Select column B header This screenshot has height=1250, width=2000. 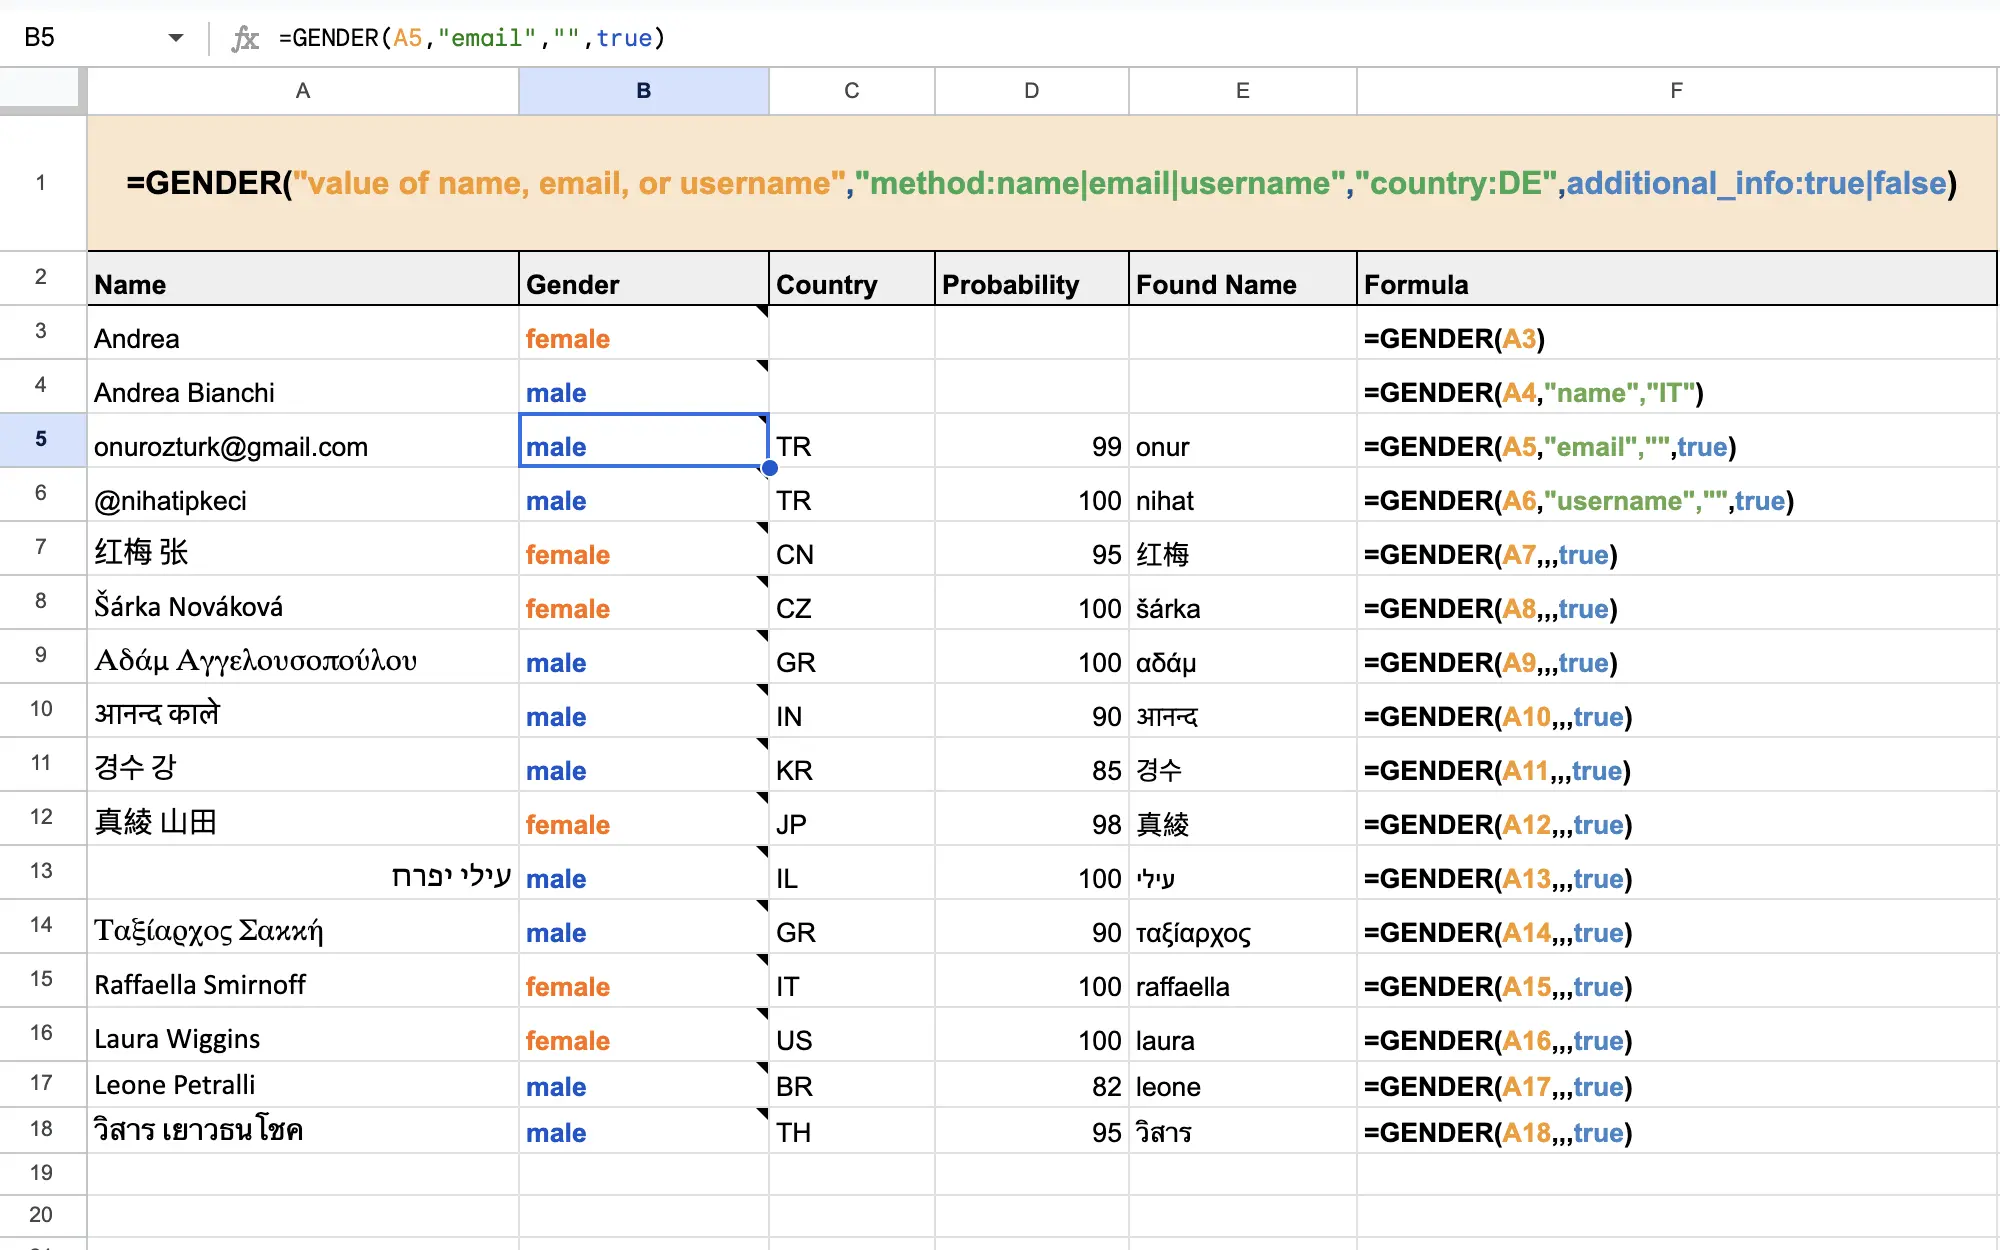click(644, 91)
